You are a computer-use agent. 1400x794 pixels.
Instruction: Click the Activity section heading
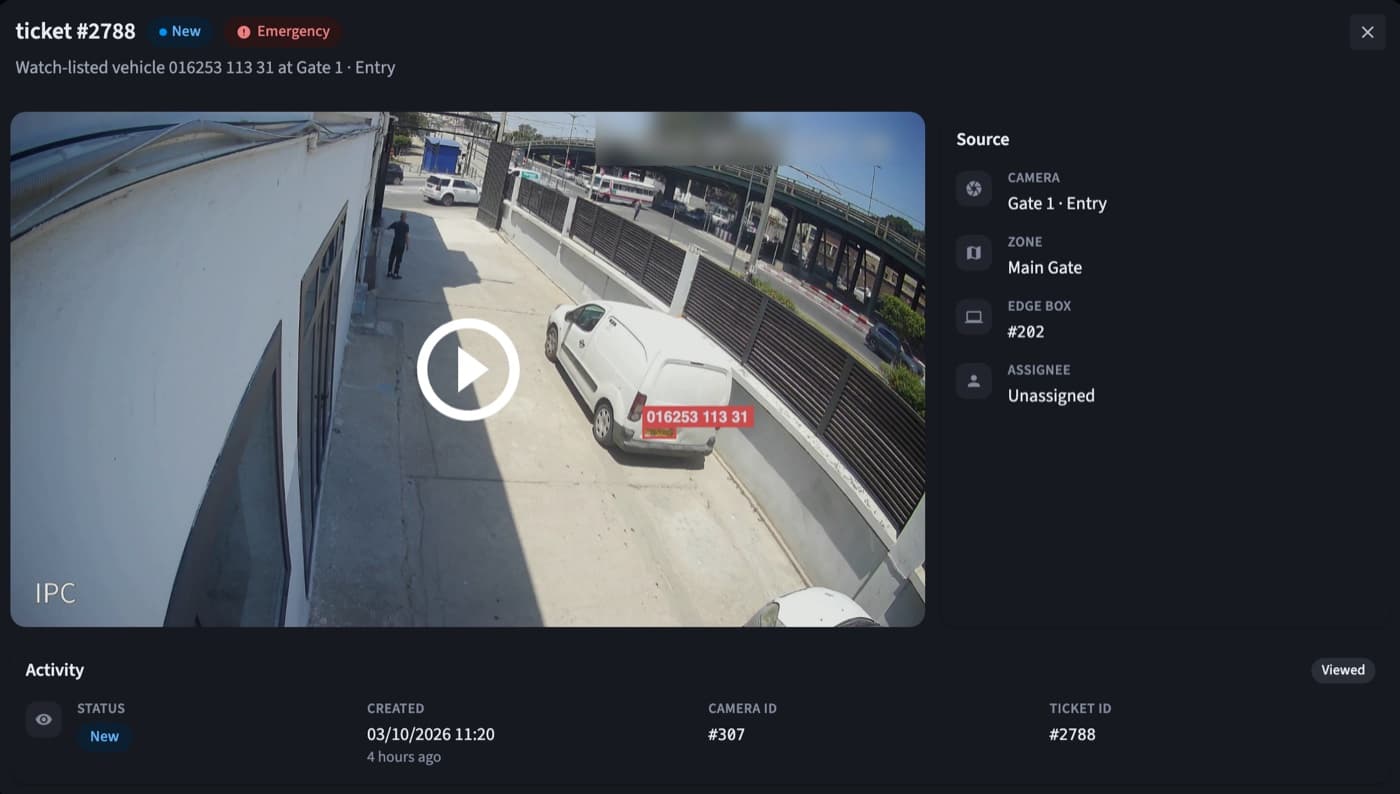[55, 670]
